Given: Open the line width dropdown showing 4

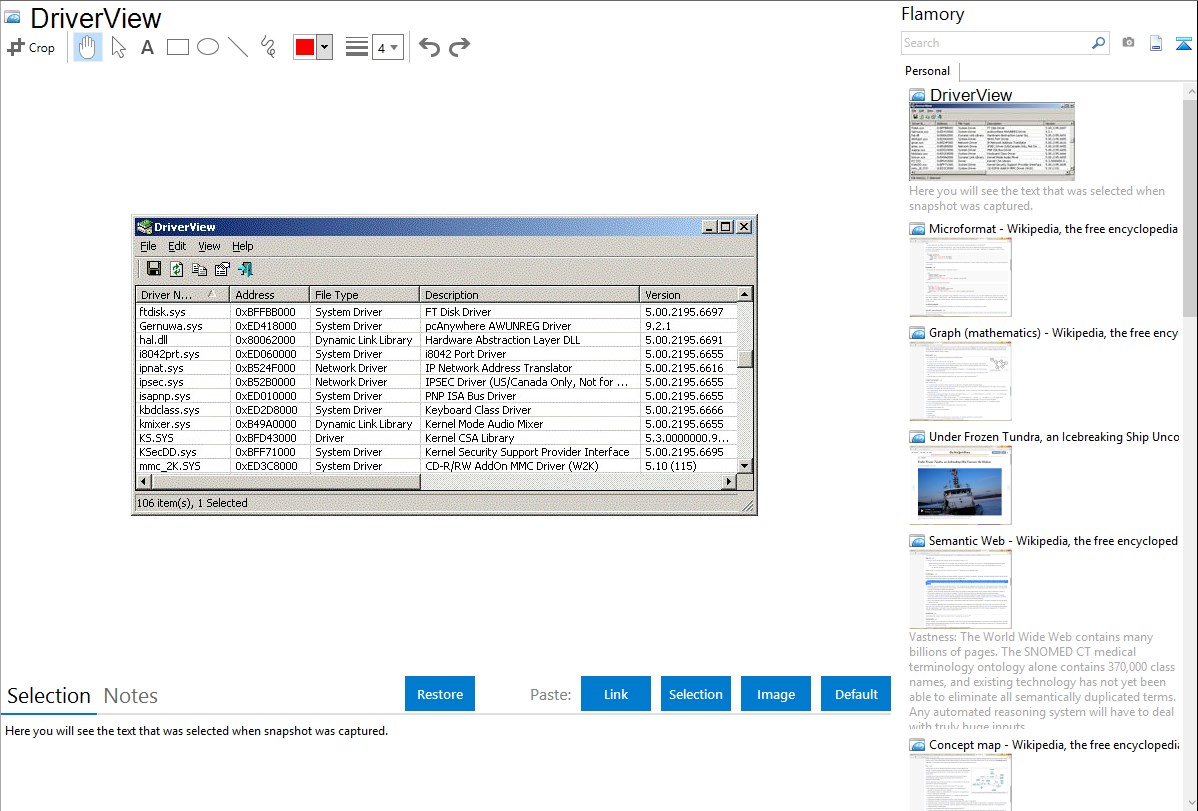Looking at the screenshot, I should 388,47.
